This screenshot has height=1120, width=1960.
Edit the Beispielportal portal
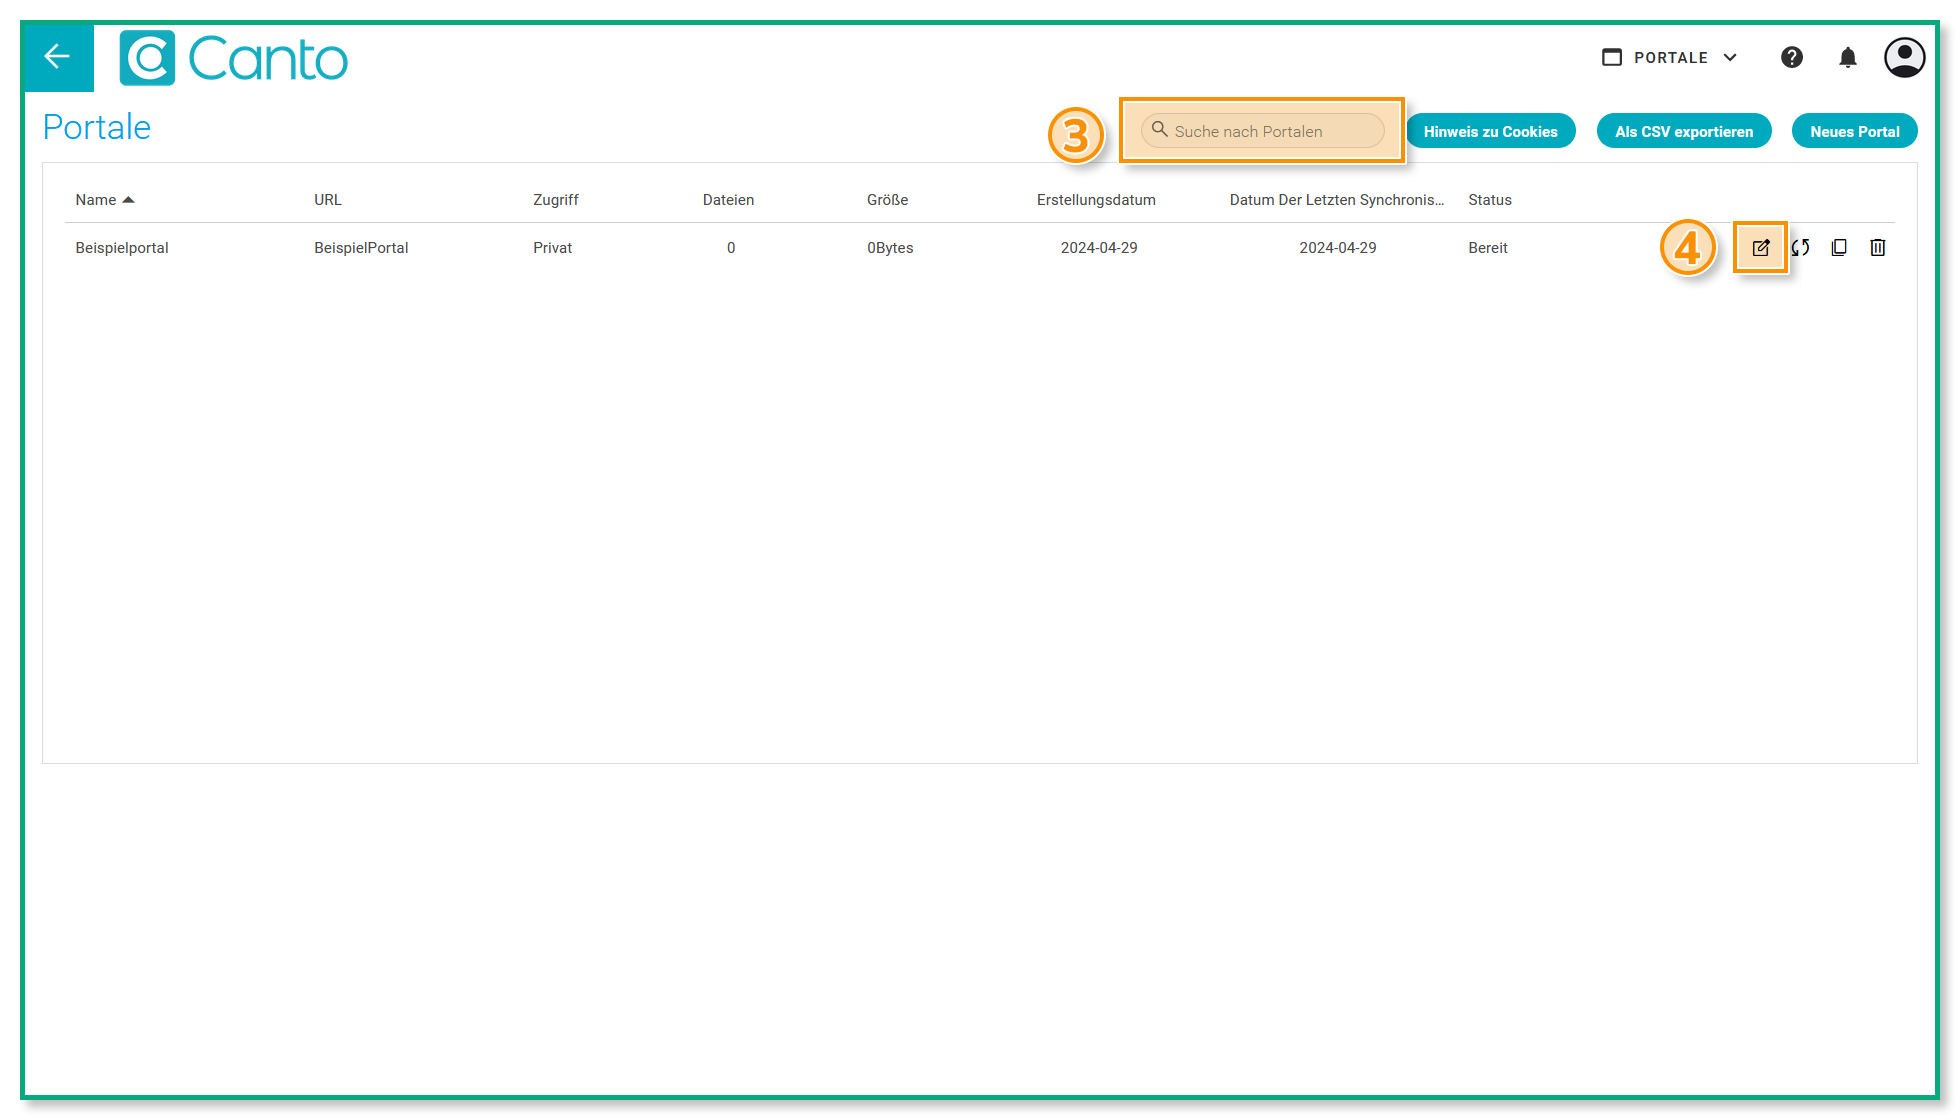tap(1760, 248)
